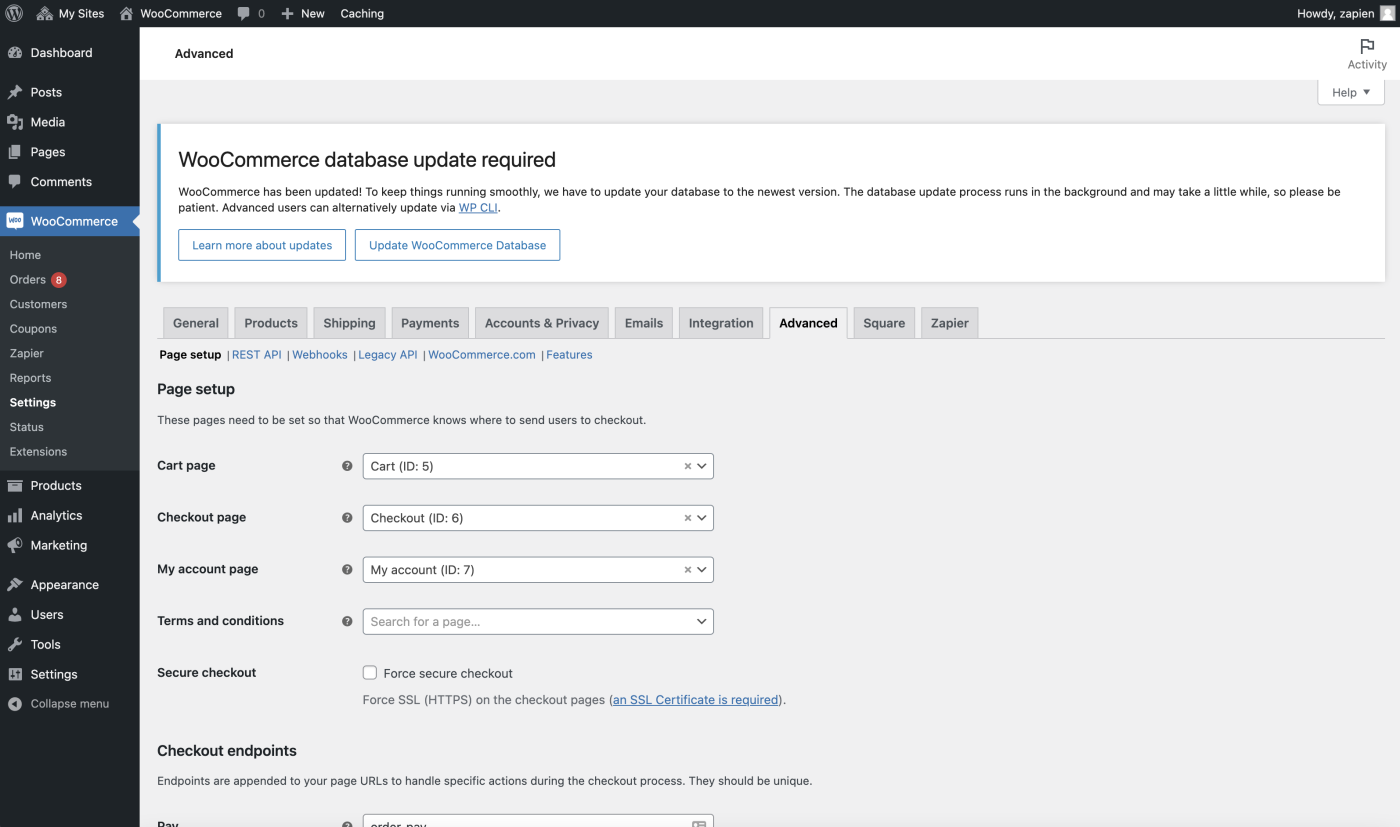This screenshot has height=827, width=1400.
Task: Clear the My account page selection
Action: 688,570
